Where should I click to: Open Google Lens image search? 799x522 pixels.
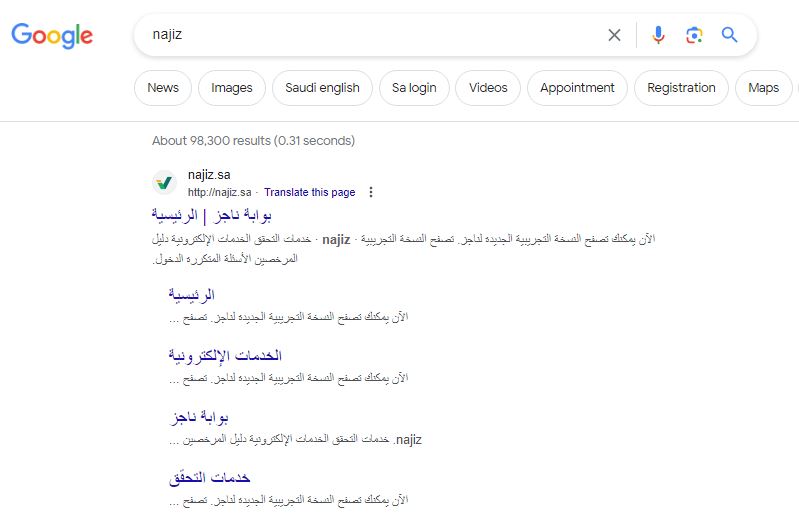(x=694, y=35)
